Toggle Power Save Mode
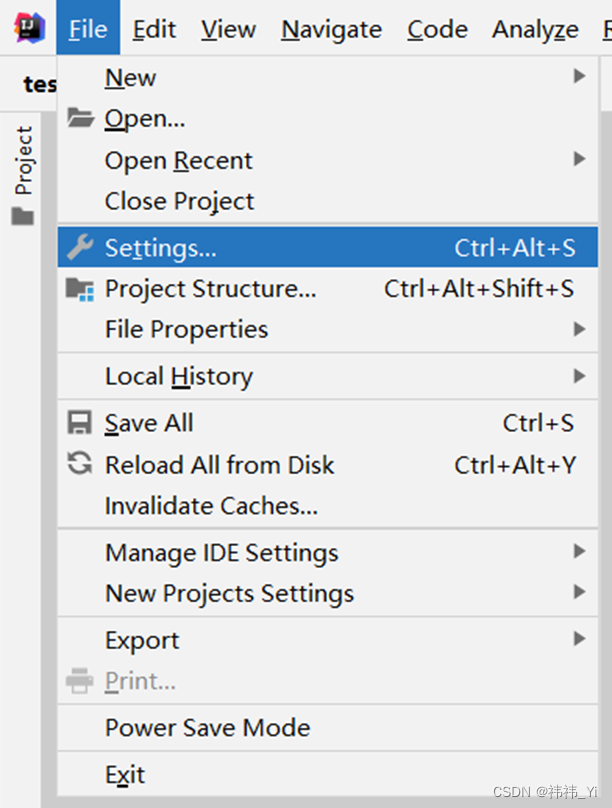Screen dimensions: 612x808 coord(207,728)
